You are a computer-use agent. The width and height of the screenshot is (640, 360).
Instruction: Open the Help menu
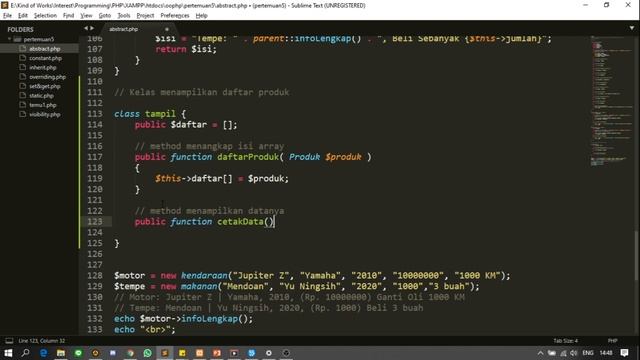coord(201,16)
